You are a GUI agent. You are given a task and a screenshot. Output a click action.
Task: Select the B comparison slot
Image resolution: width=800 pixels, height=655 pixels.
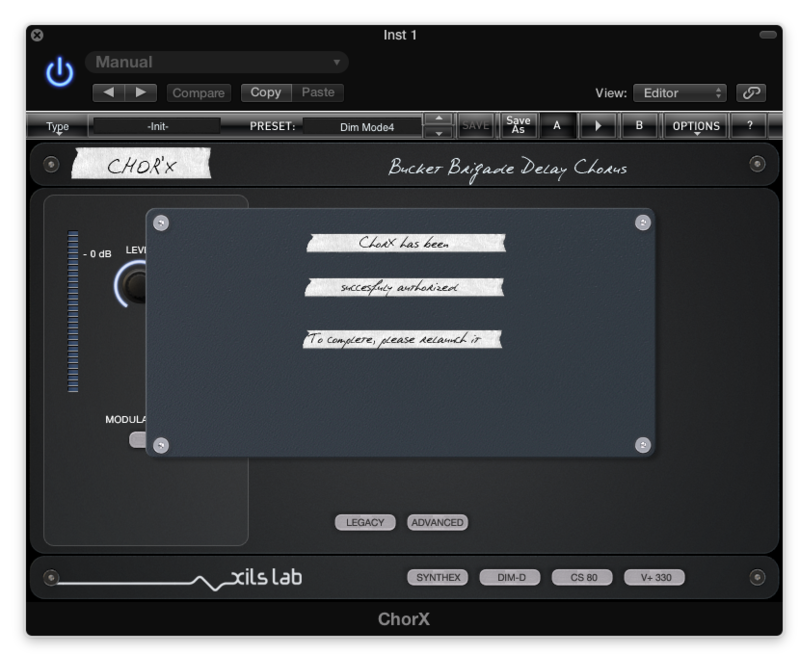pyautogui.click(x=639, y=125)
